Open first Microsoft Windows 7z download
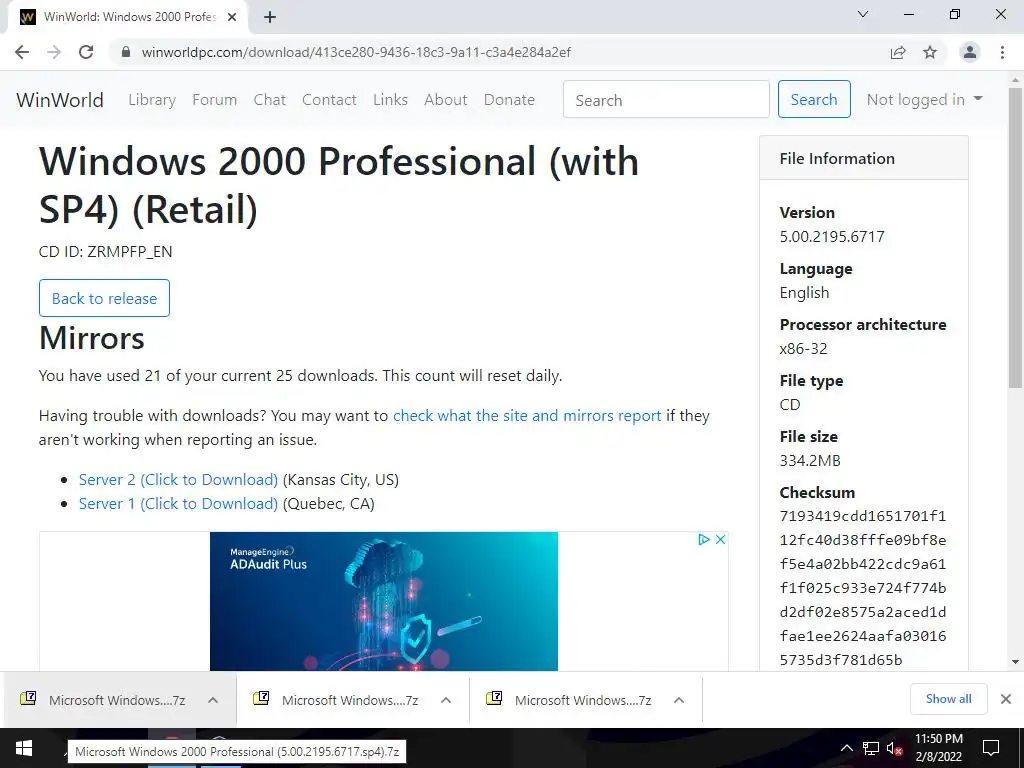 tap(104, 700)
